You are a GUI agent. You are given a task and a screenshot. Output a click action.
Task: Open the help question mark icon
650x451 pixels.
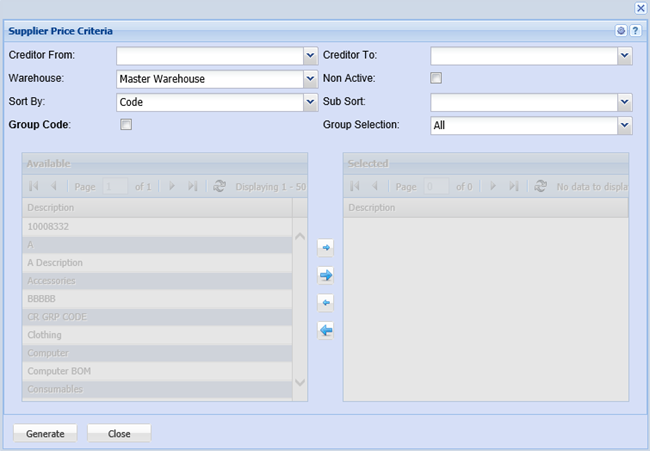pos(635,31)
